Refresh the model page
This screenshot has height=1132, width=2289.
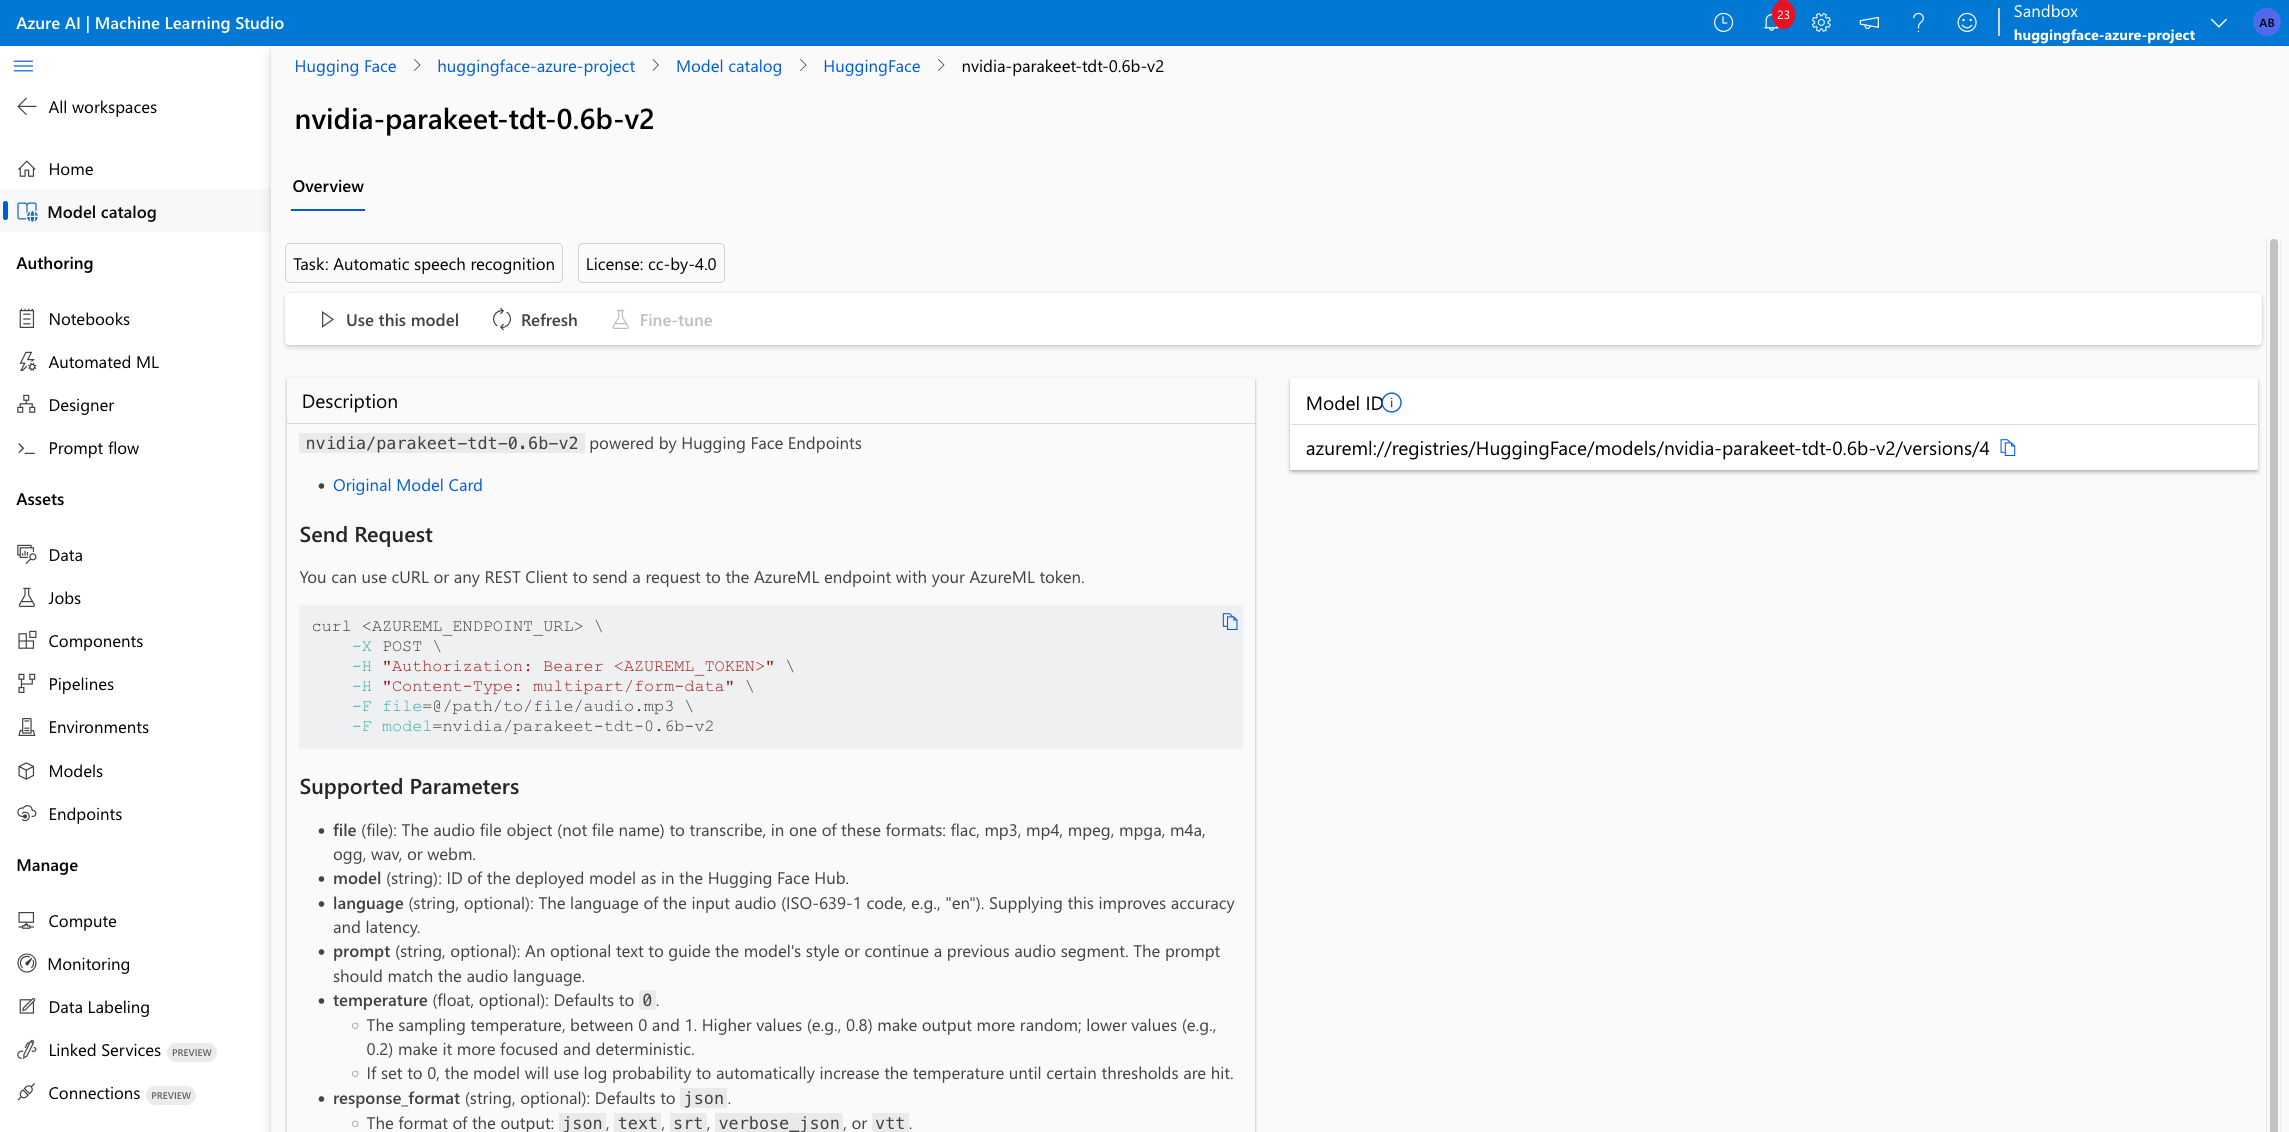535,320
